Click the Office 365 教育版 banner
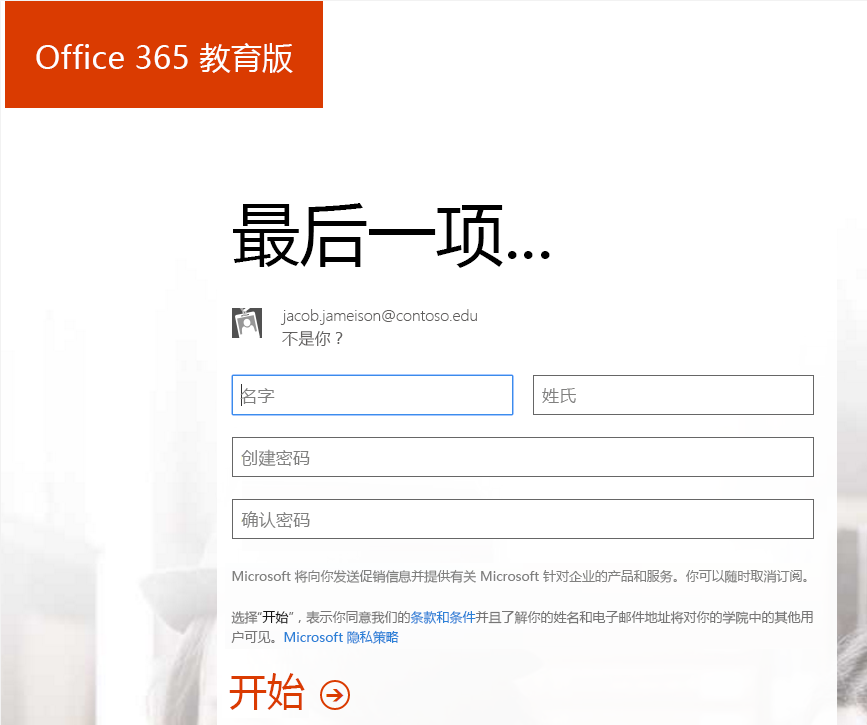Viewport: 867px width, 725px height. 164,55
